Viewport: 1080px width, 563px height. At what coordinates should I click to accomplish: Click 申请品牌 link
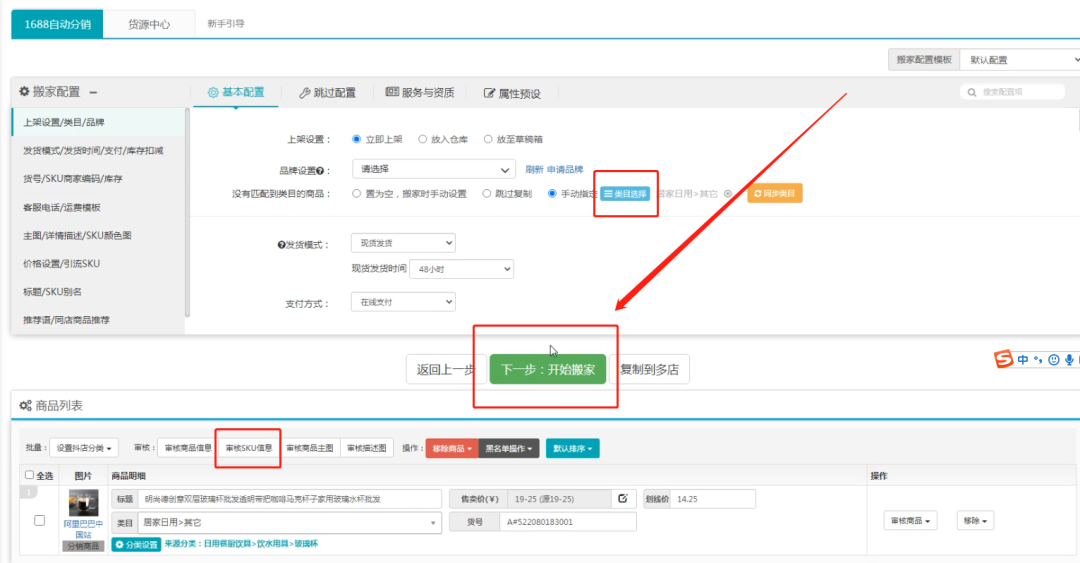565,170
